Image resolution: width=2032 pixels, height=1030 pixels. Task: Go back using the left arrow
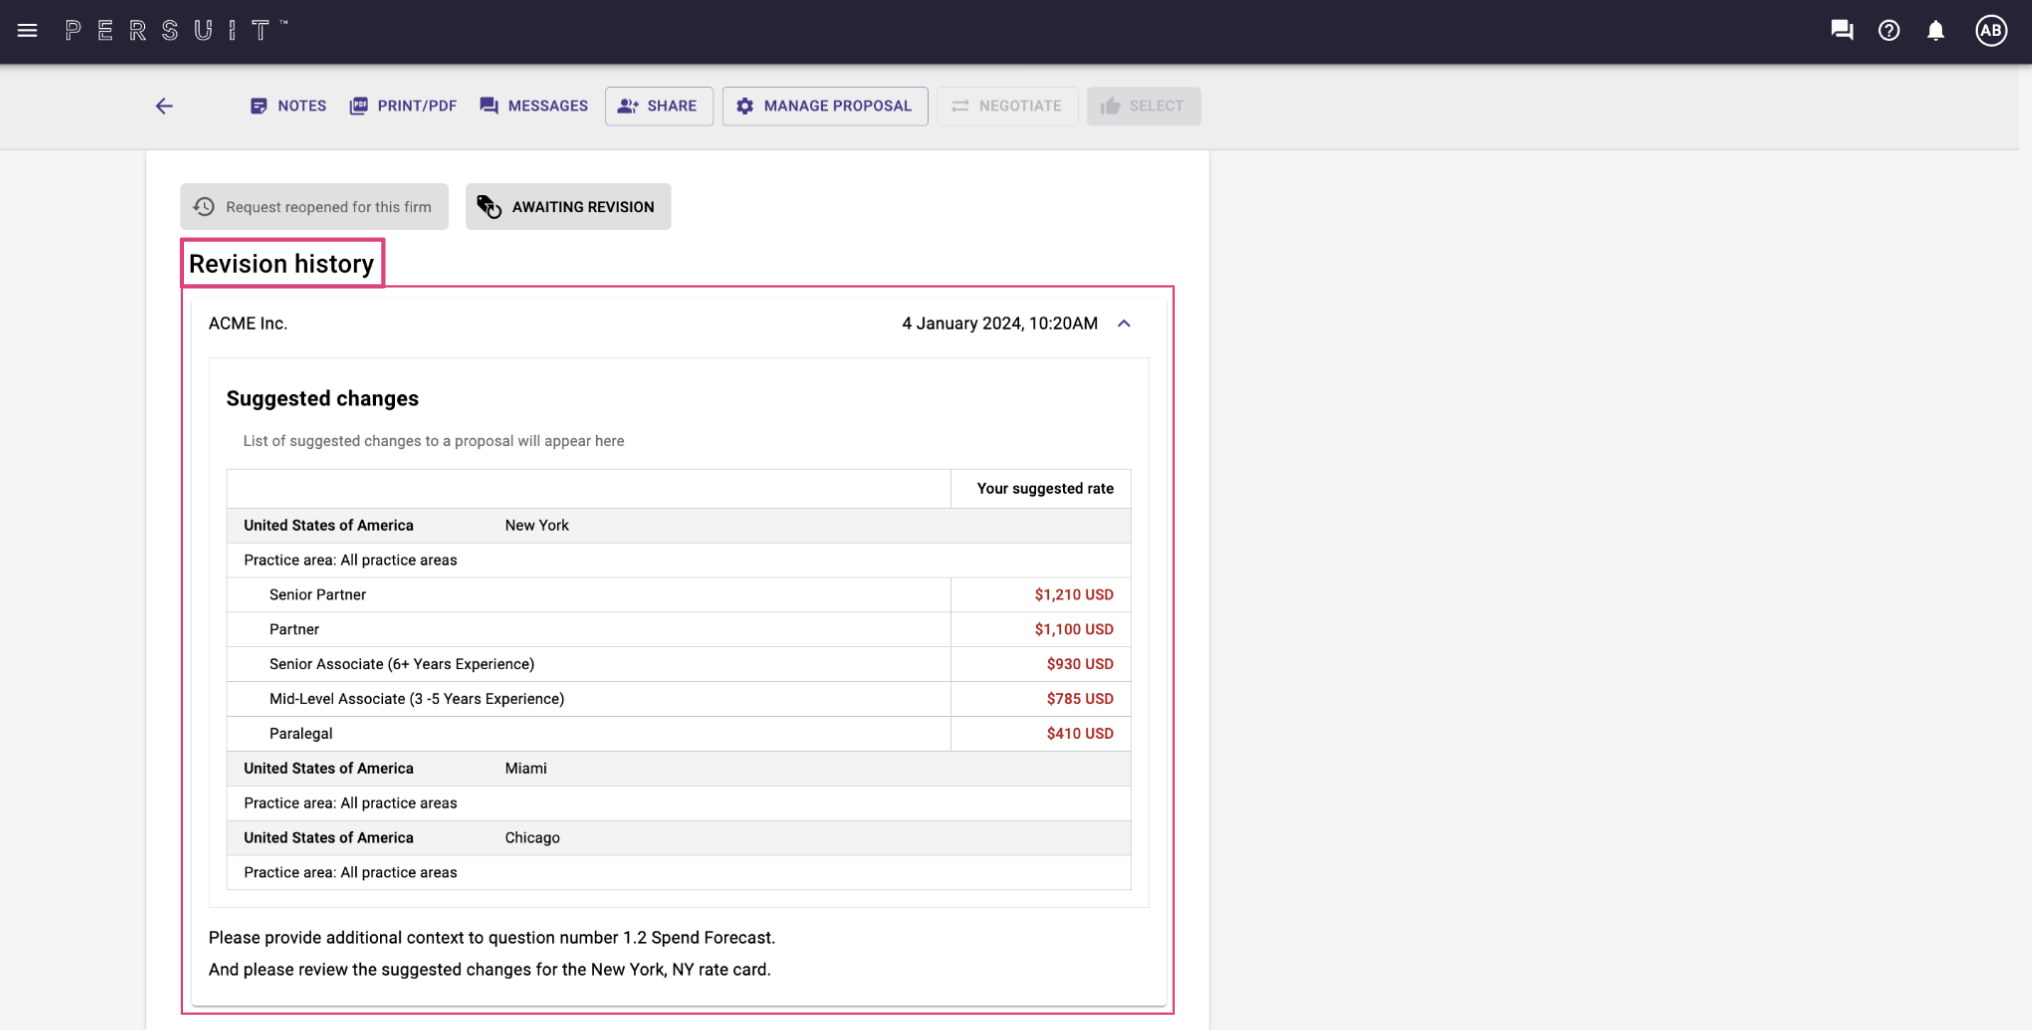(x=164, y=106)
